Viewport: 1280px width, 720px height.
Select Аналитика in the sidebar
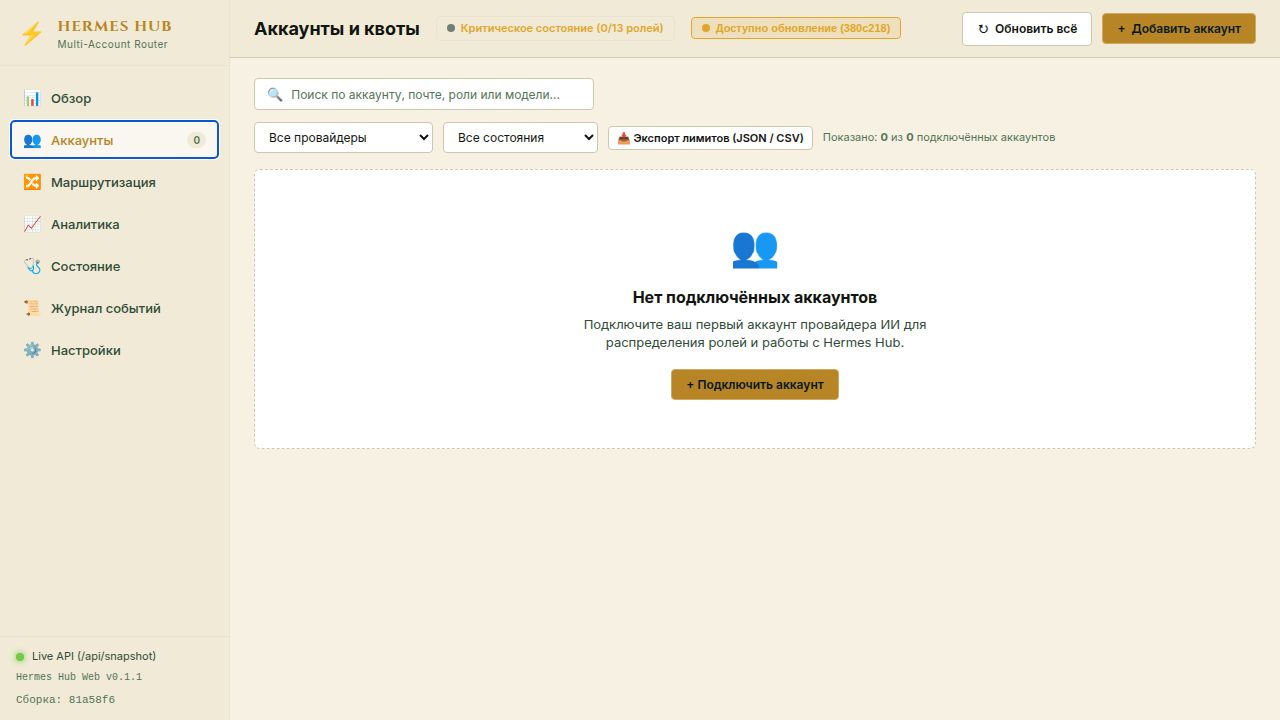114,224
